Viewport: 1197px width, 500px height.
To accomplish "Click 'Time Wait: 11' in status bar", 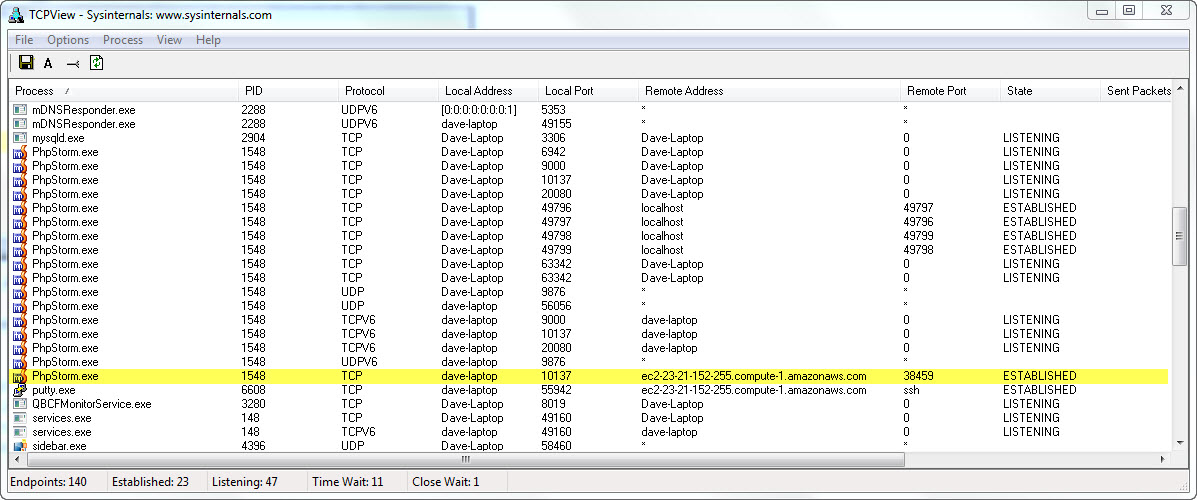I will point(347,482).
